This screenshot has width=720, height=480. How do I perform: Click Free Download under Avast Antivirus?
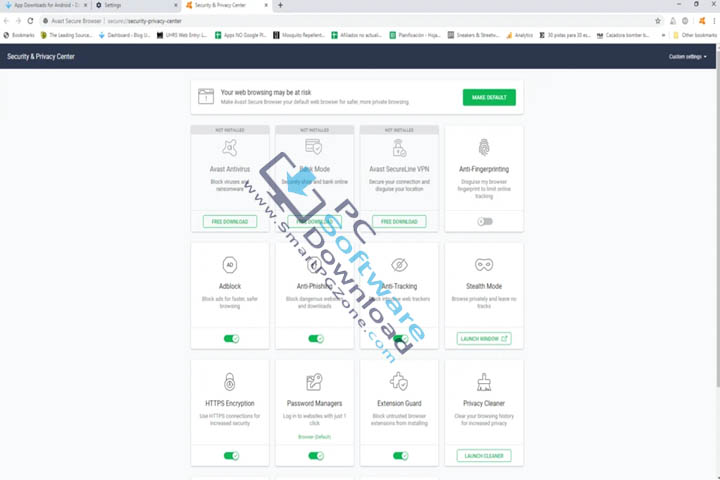click(230, 221)
